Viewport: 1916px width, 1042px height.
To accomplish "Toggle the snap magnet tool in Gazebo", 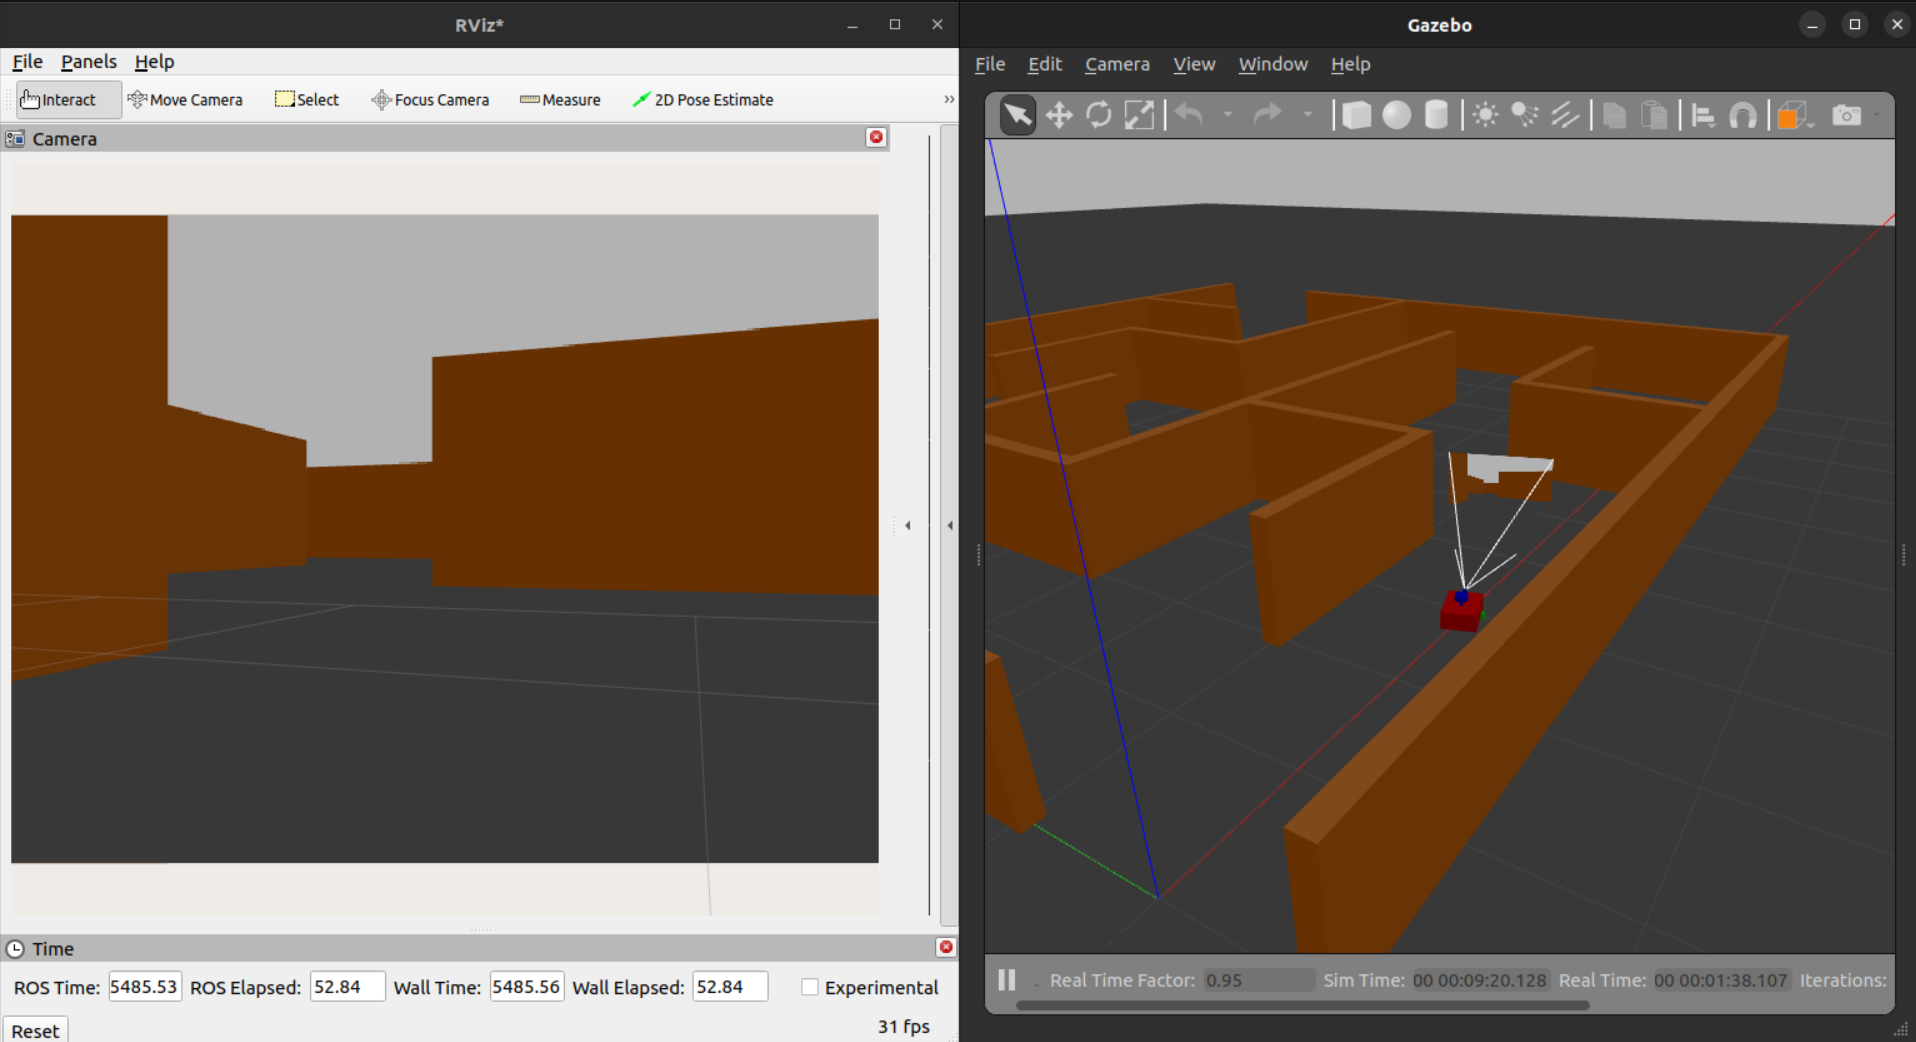I will coord(1743,115).
